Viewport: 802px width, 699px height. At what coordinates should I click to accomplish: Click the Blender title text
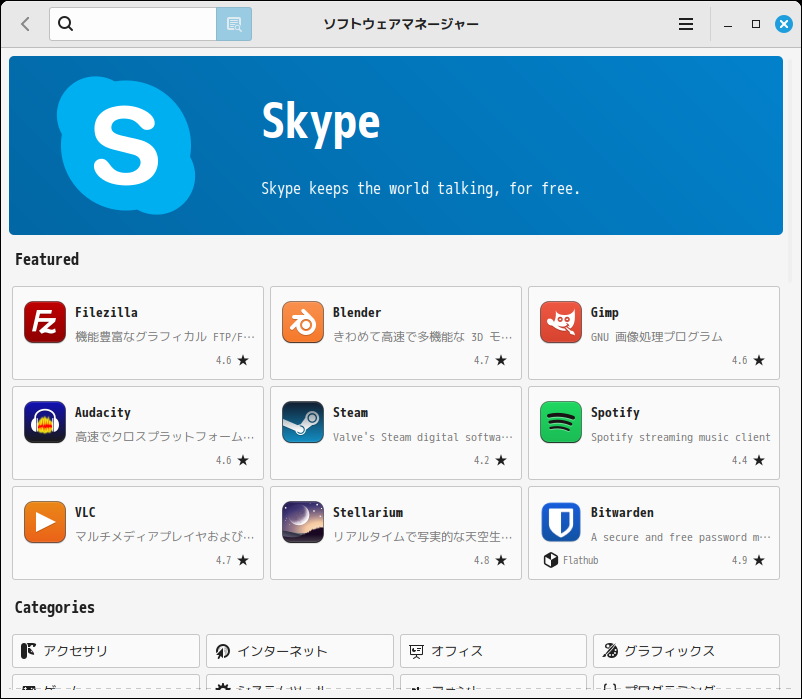[x=357, y=312]
